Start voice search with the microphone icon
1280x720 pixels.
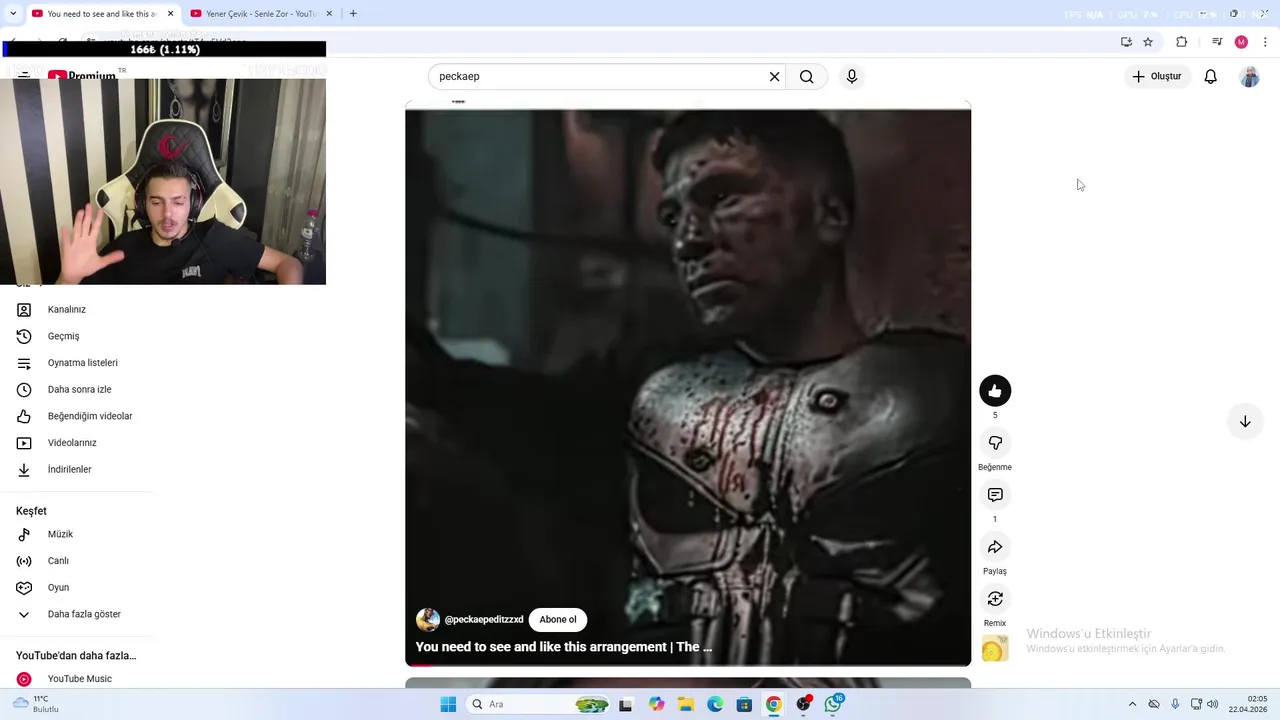(x=852, y=77)
